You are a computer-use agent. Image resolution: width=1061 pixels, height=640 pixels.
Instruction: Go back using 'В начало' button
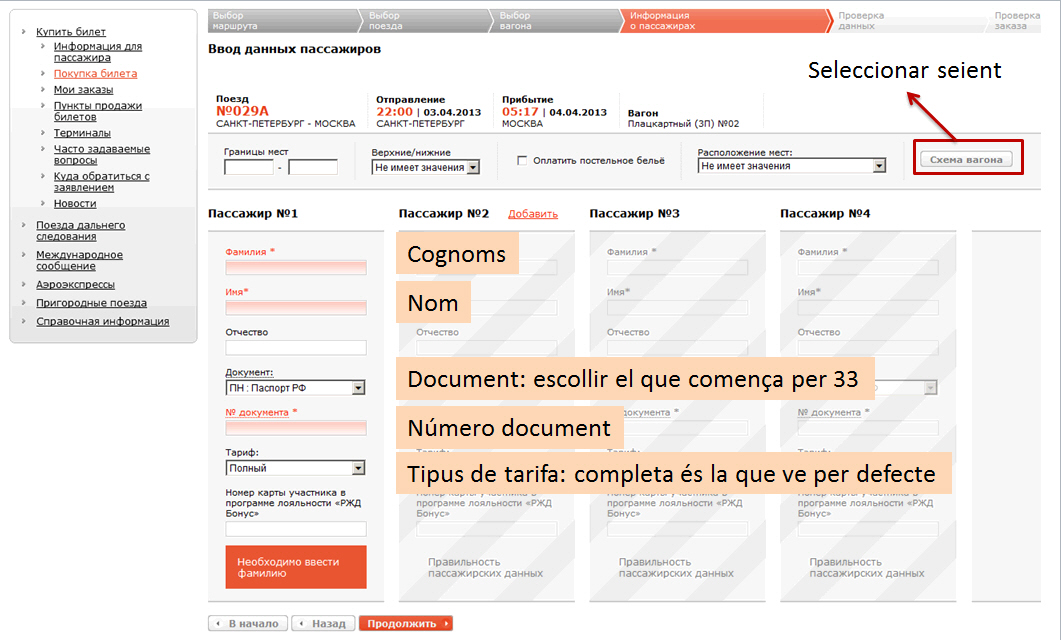pyautogui.click(x=248, y=623)
